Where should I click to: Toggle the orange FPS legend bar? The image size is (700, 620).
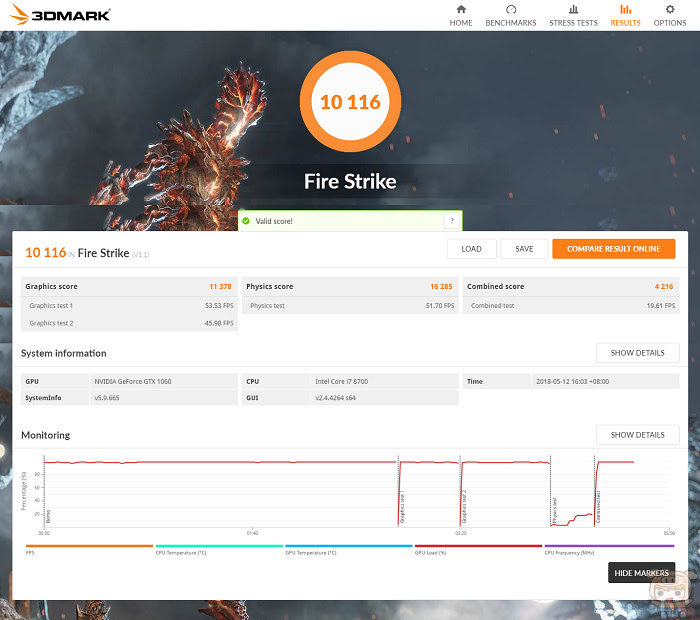pos(89,546)
